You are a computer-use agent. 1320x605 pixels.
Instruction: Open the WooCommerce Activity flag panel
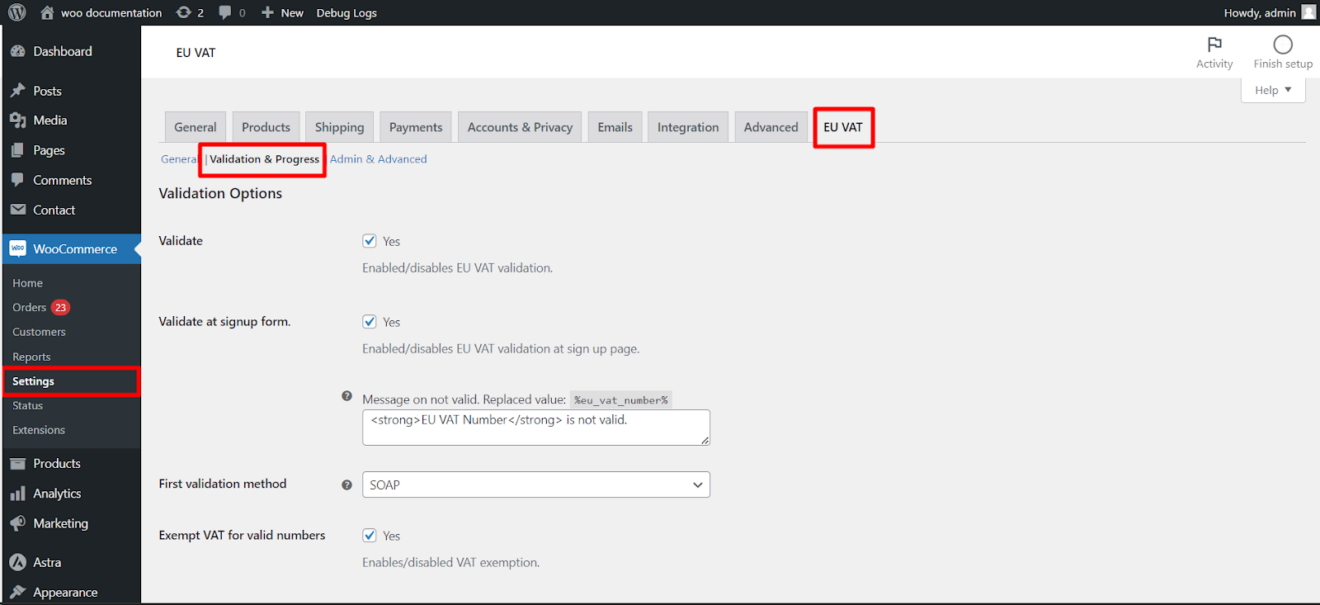1214,49
